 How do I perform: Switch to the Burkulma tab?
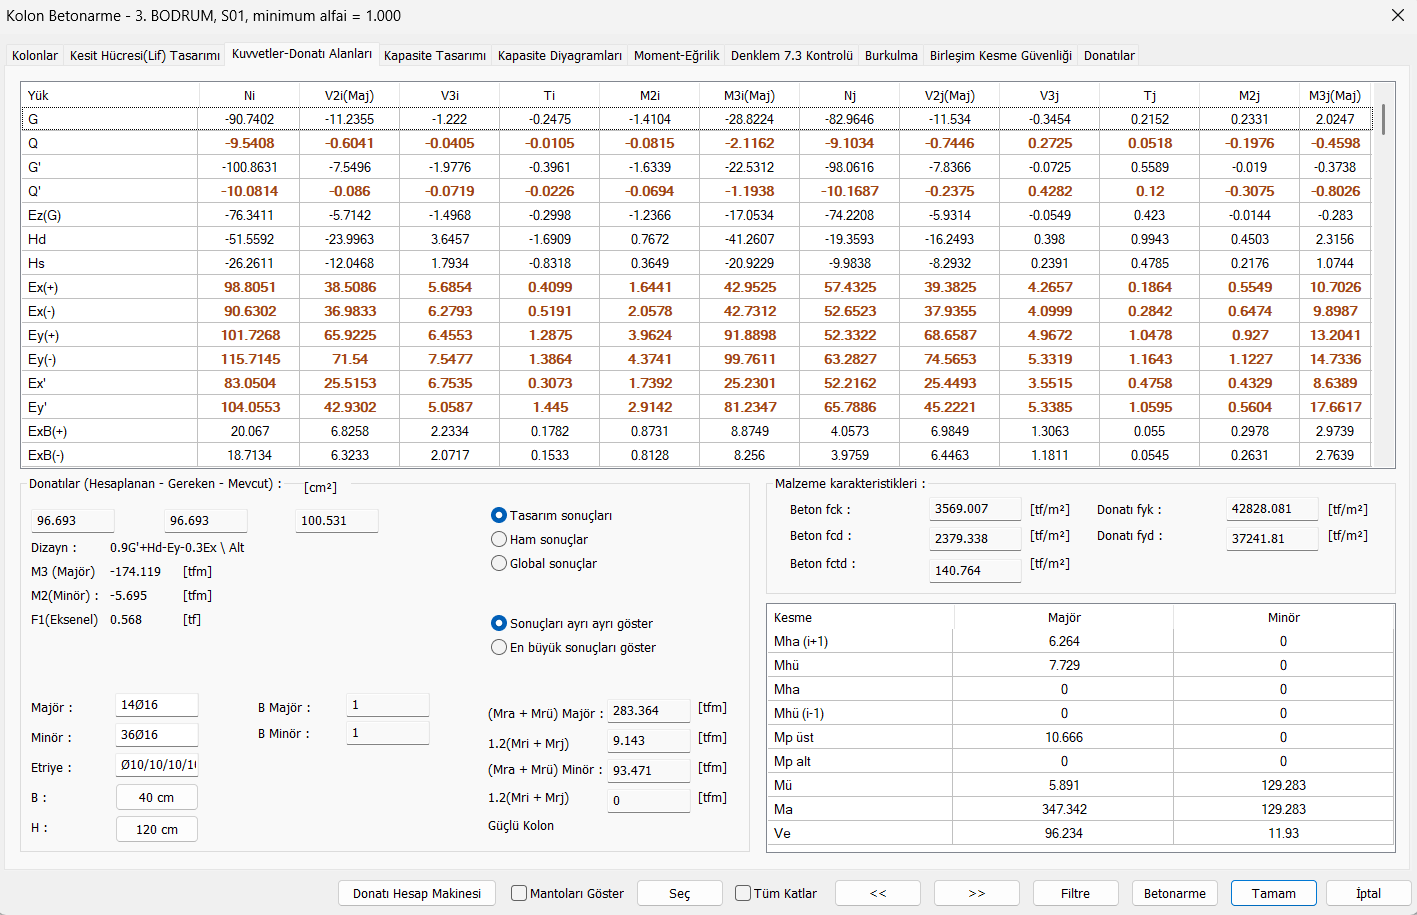click(890, 55)
